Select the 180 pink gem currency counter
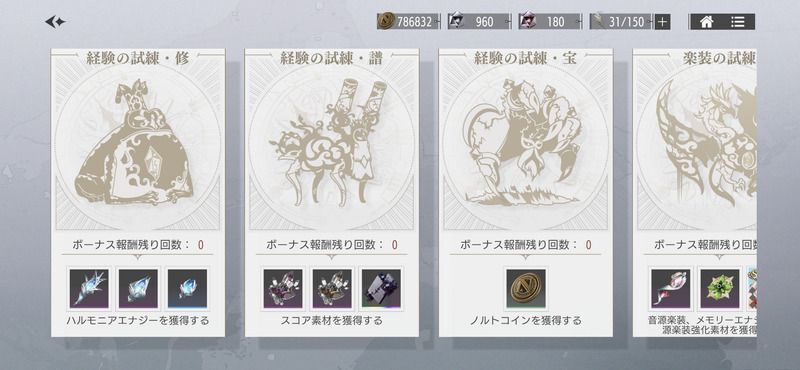Image resolution: width=800 pixels, height=370 pixels. click(549, 21)
